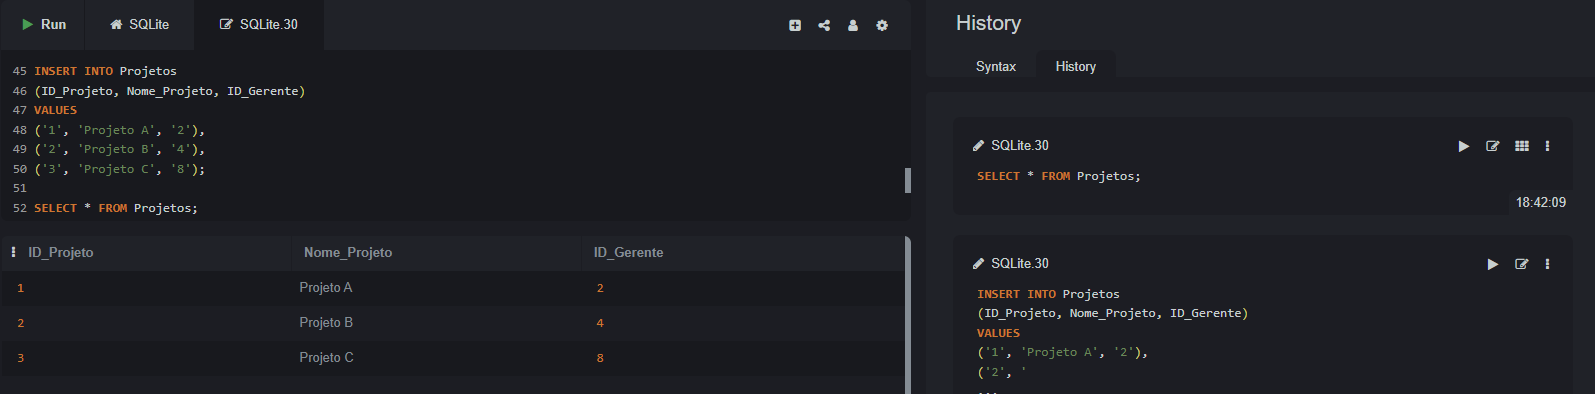Edit the INSERT INTO history entry

click(x=1522, y=264)
